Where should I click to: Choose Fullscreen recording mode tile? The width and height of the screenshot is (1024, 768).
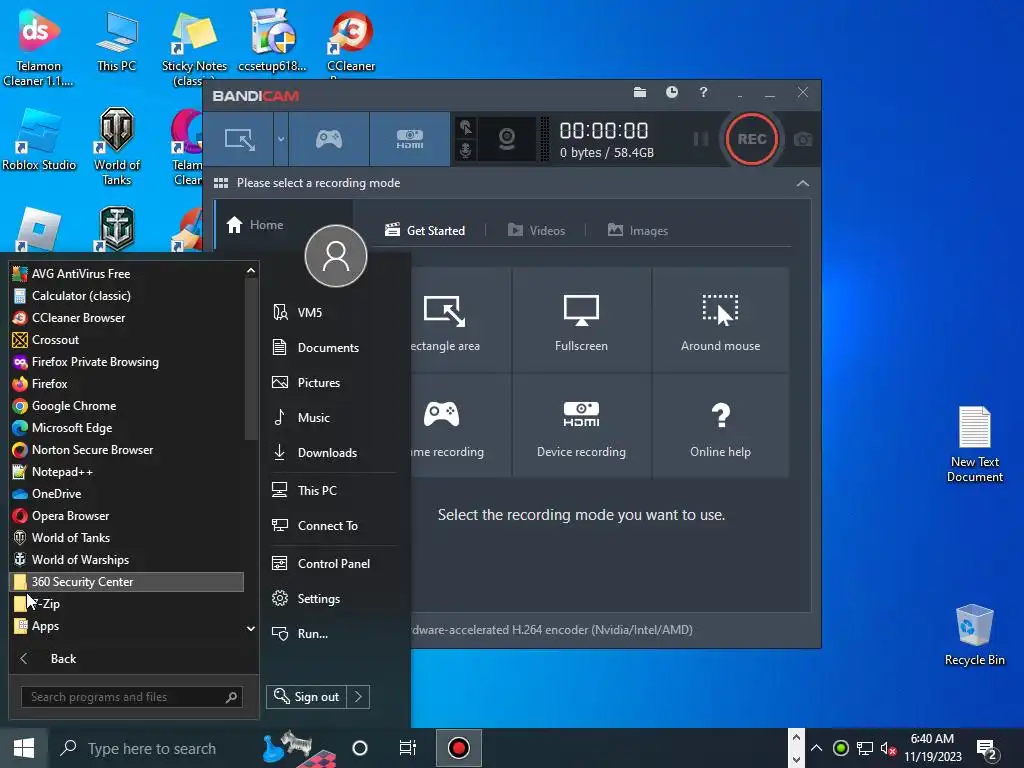(x=581, y=320)
